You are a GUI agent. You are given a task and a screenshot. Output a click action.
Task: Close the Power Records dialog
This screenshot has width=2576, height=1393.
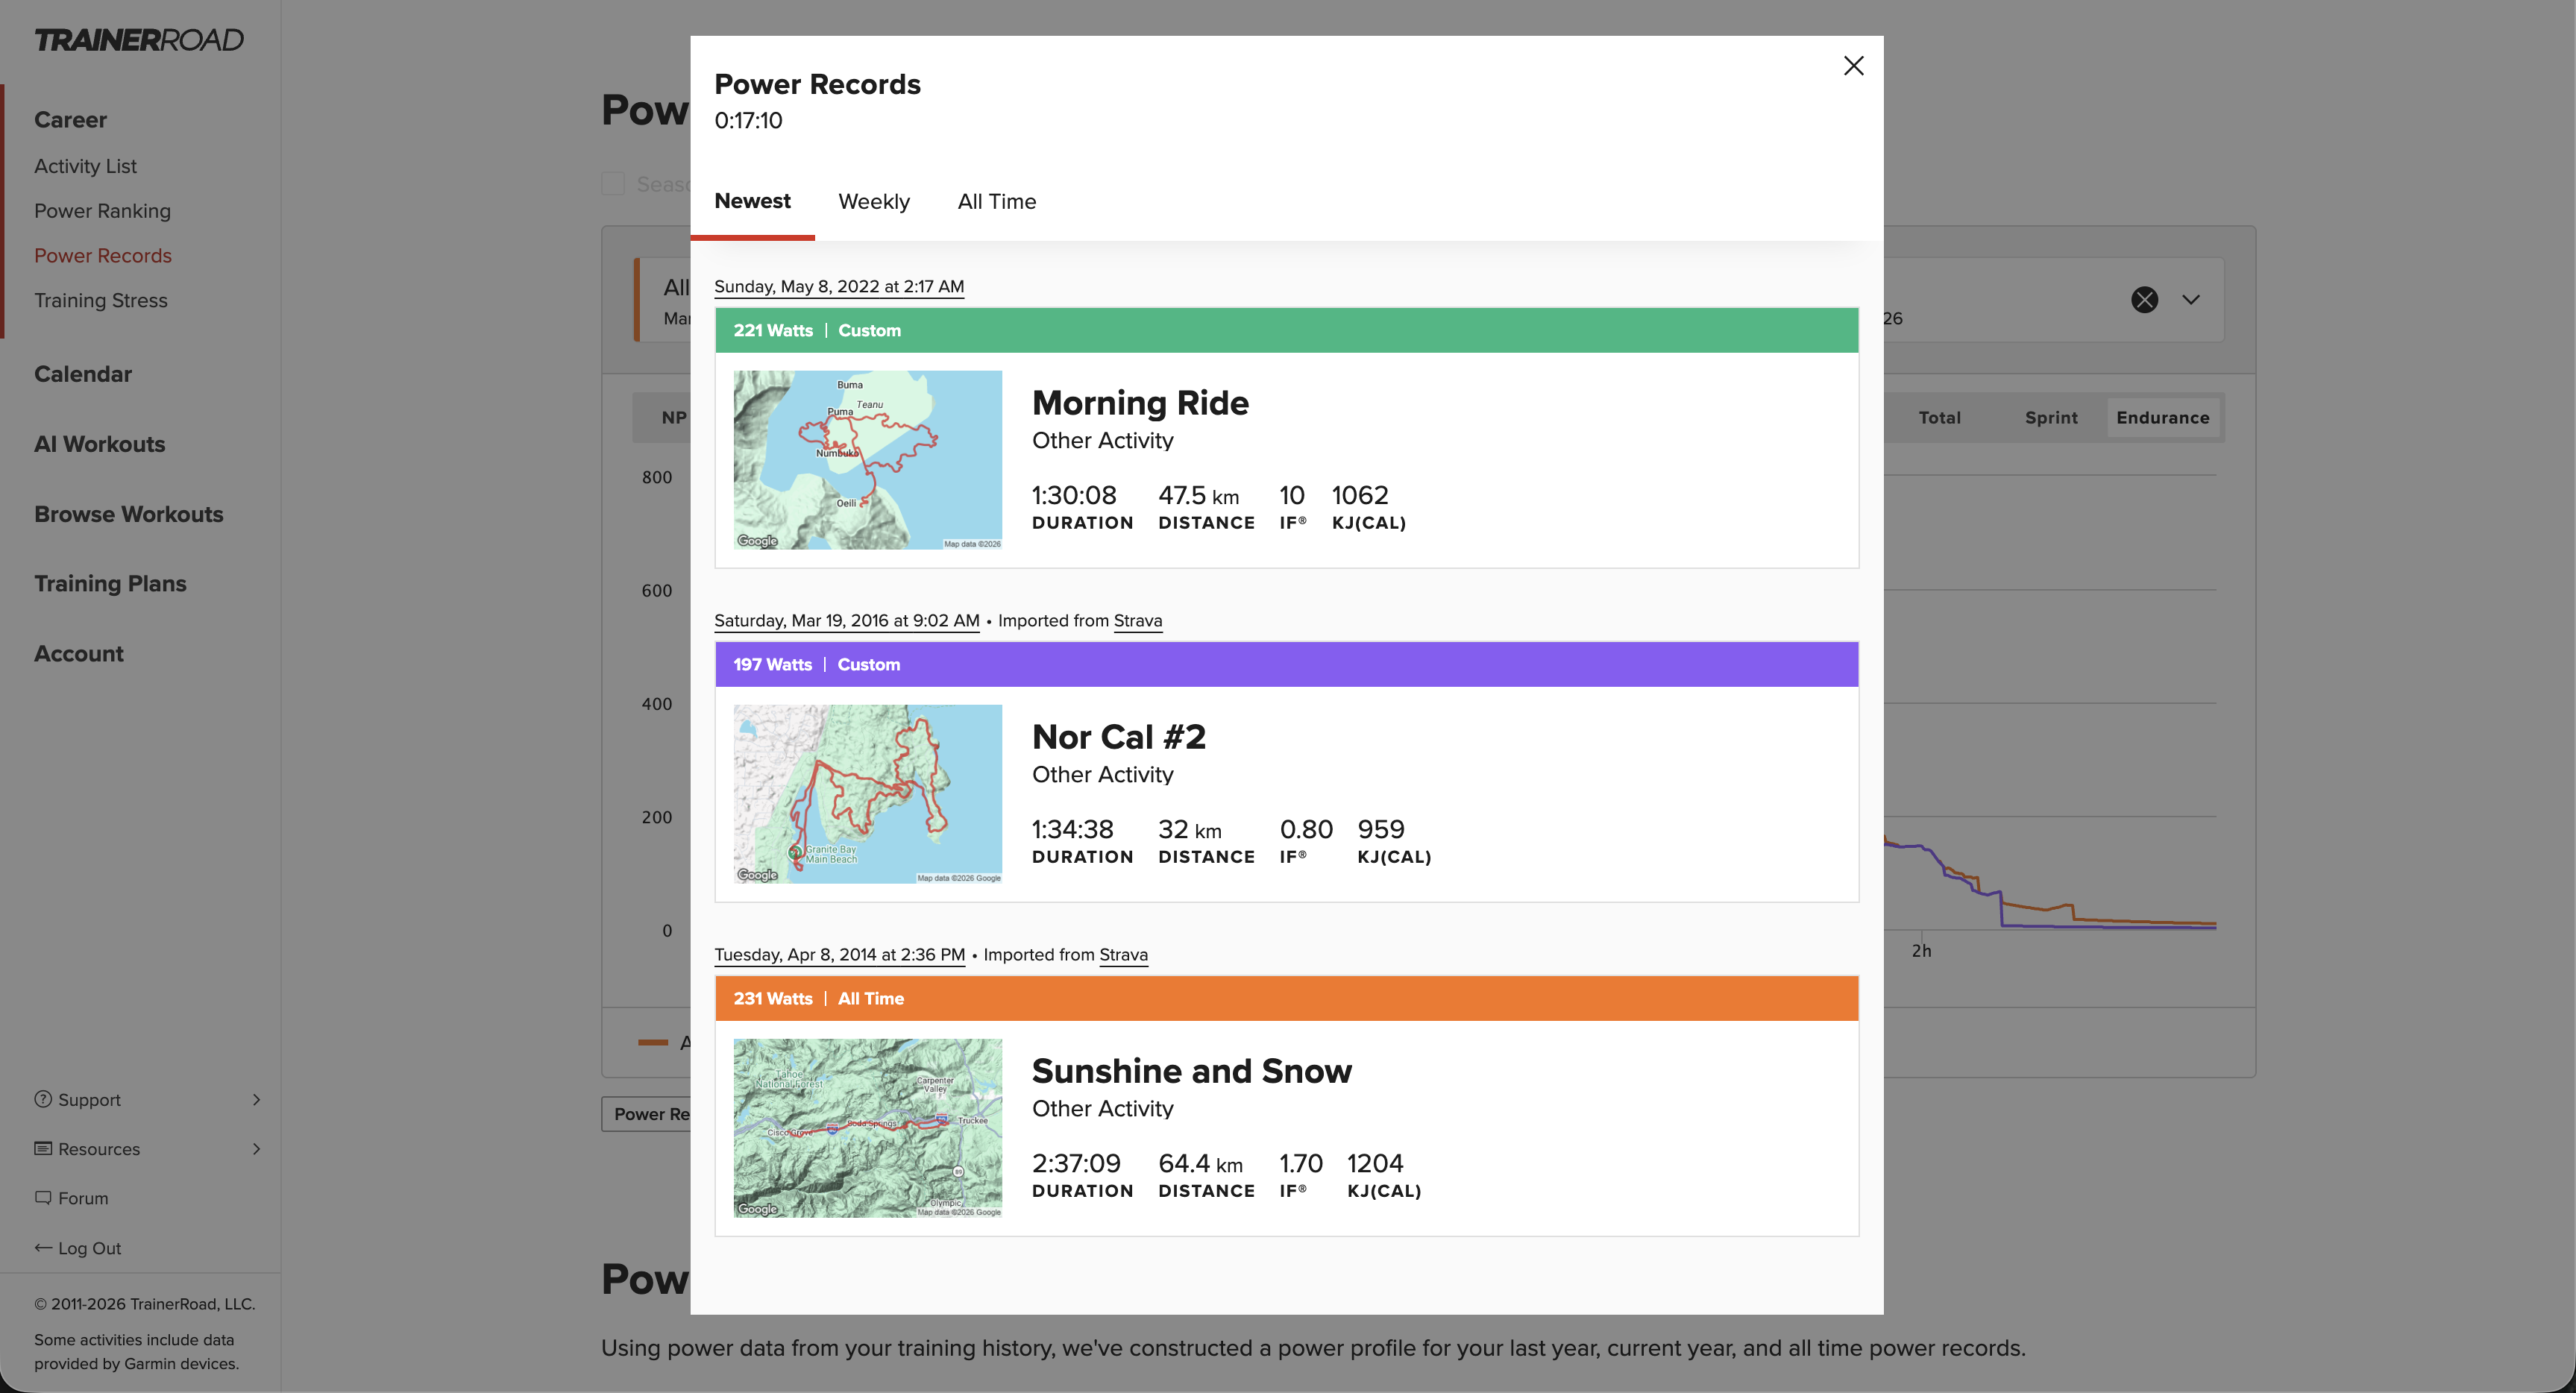click(x=1853, y=66)
